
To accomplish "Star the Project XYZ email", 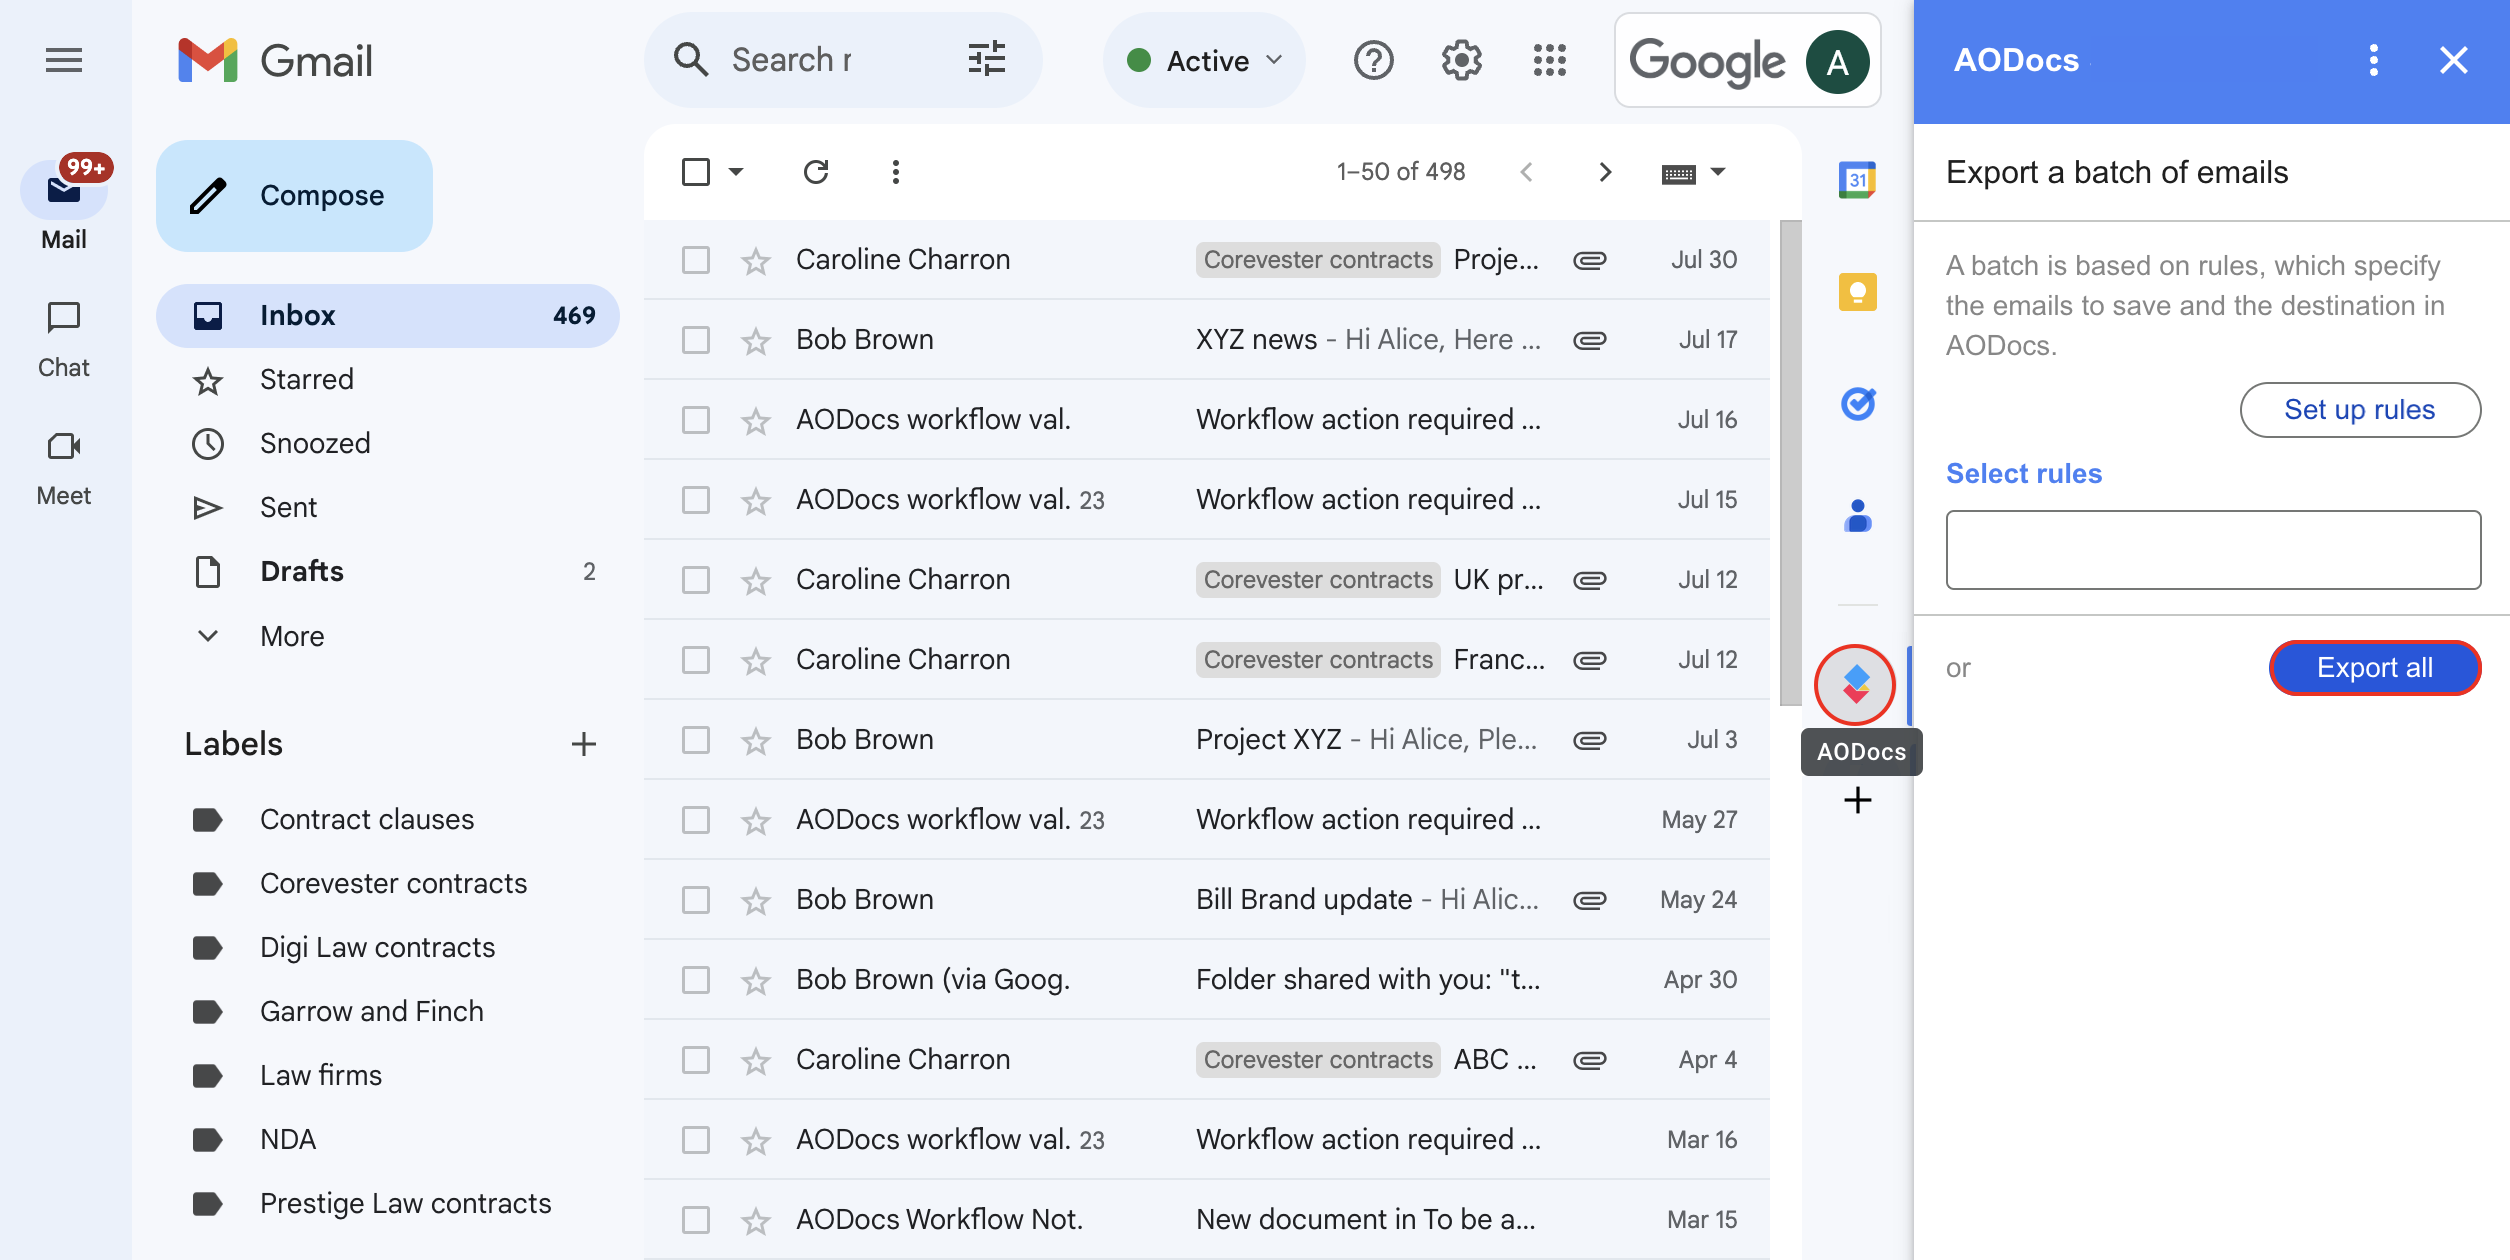I will click(756, 741).
